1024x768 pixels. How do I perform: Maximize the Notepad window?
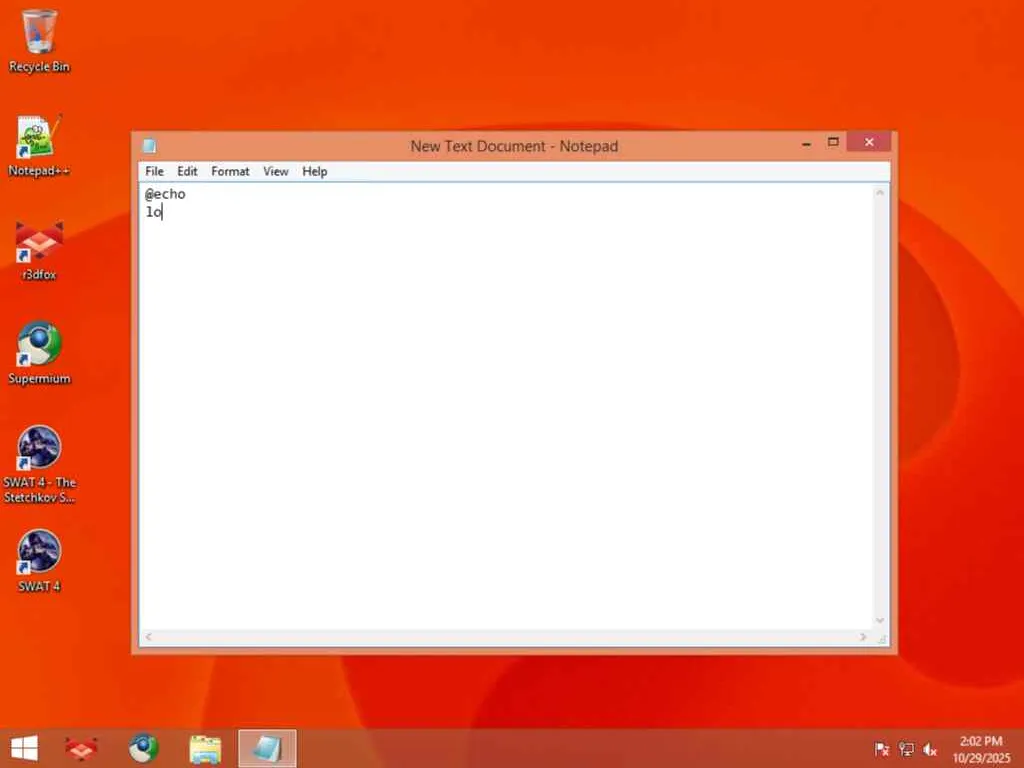pyautogui.click(x=833, y=142)
